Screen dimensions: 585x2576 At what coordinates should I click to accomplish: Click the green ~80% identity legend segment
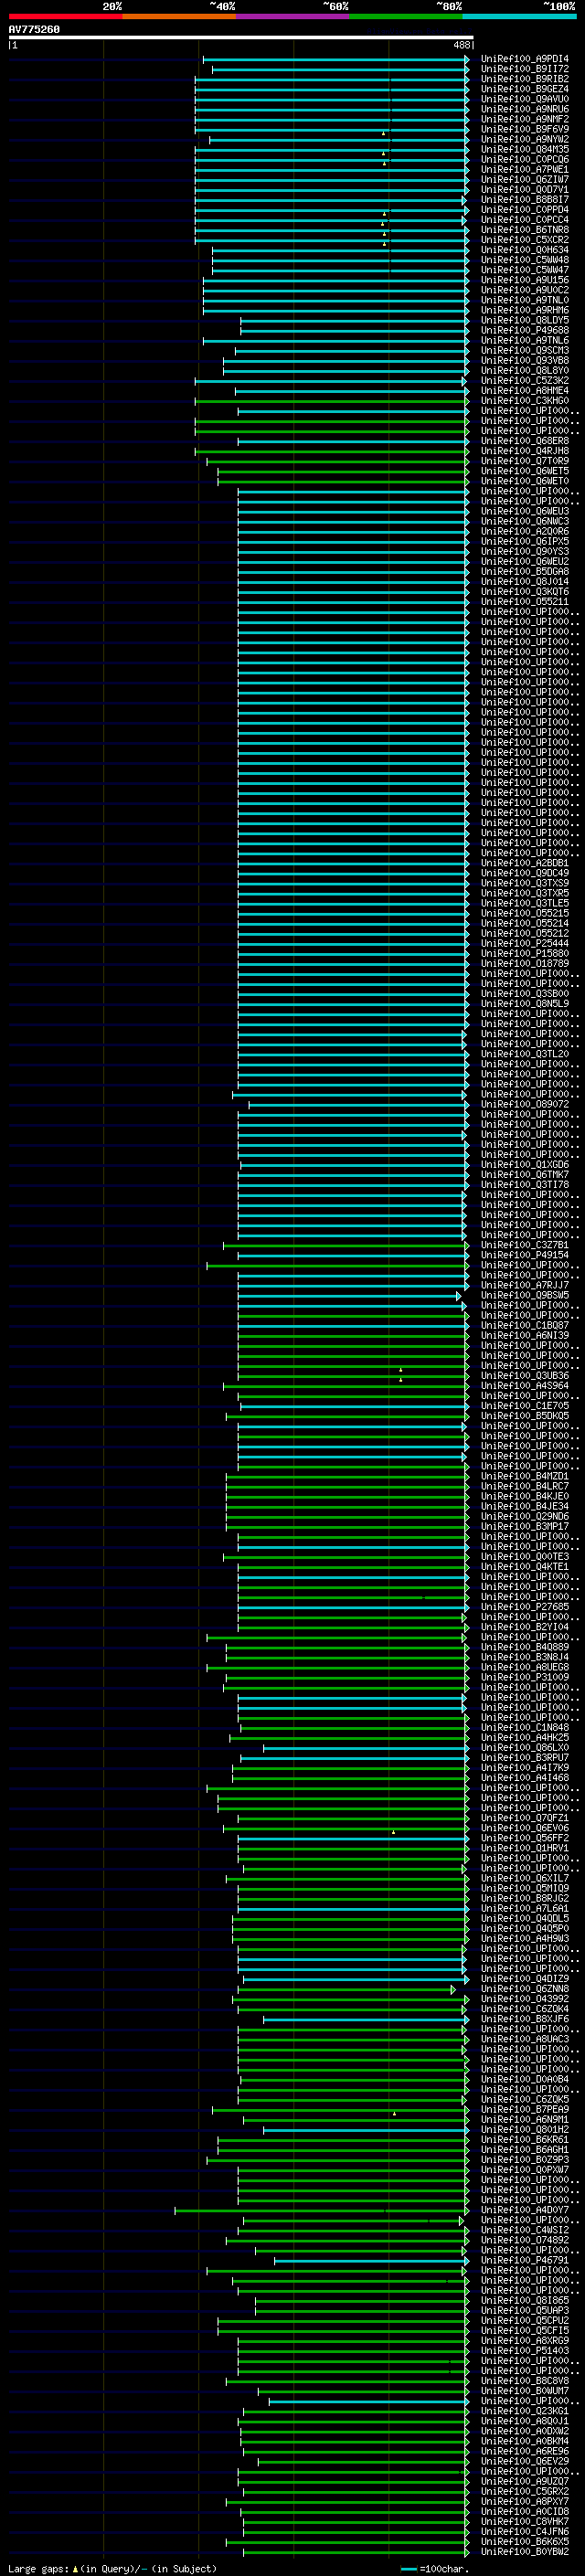(406, 16)
